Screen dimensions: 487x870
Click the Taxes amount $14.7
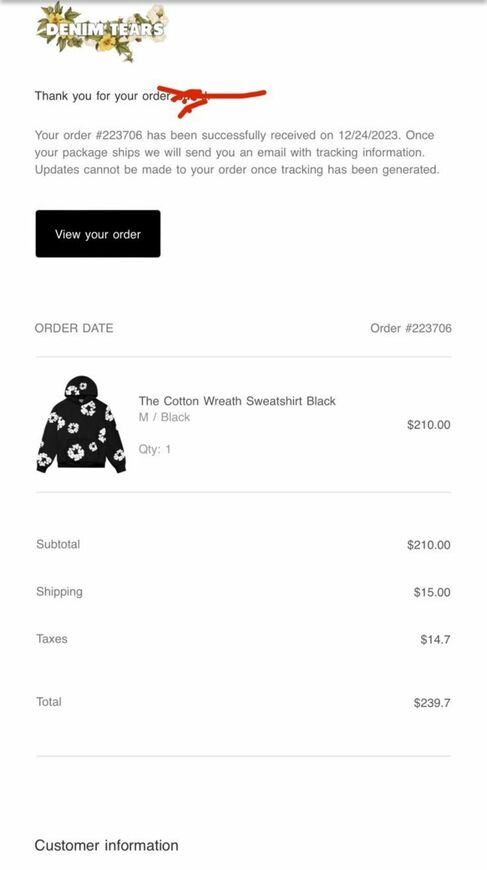pos(435,640)
